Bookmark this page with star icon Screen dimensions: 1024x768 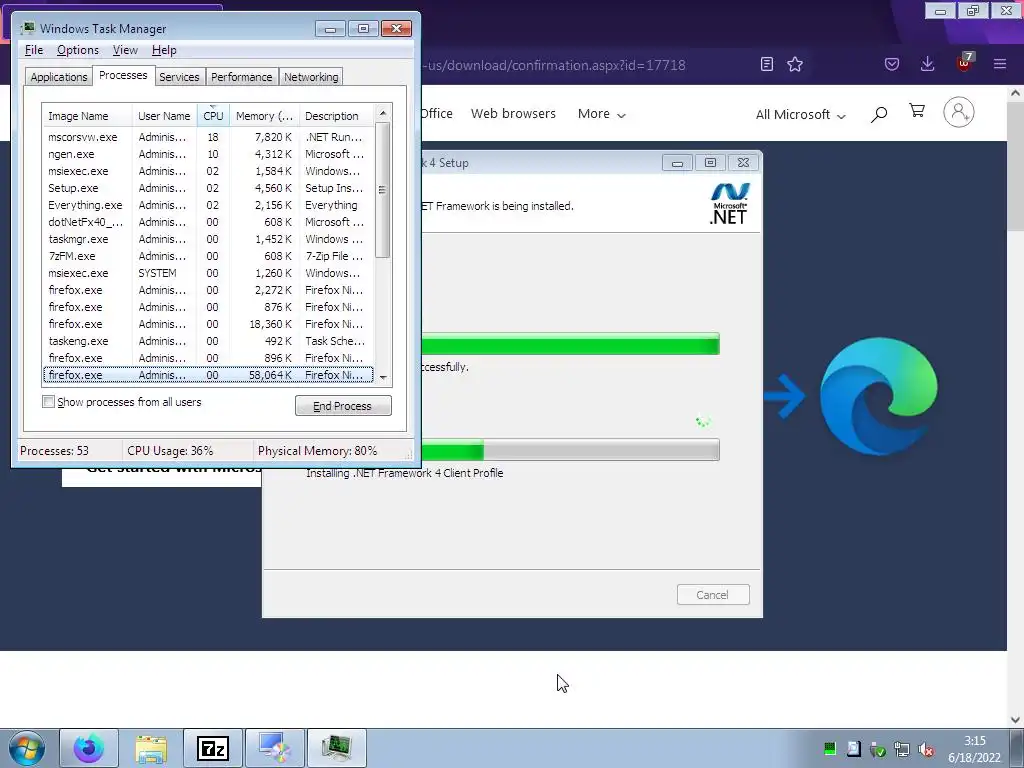tap(795, 64)
